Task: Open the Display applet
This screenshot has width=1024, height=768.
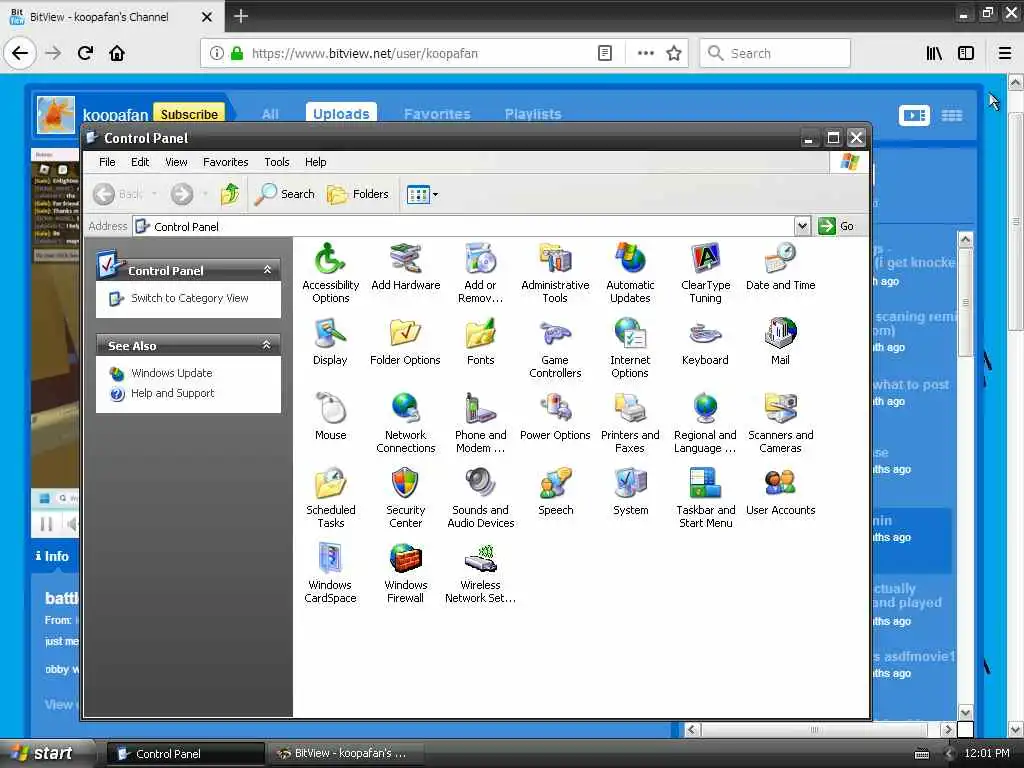Action: [x=330, y=342]
